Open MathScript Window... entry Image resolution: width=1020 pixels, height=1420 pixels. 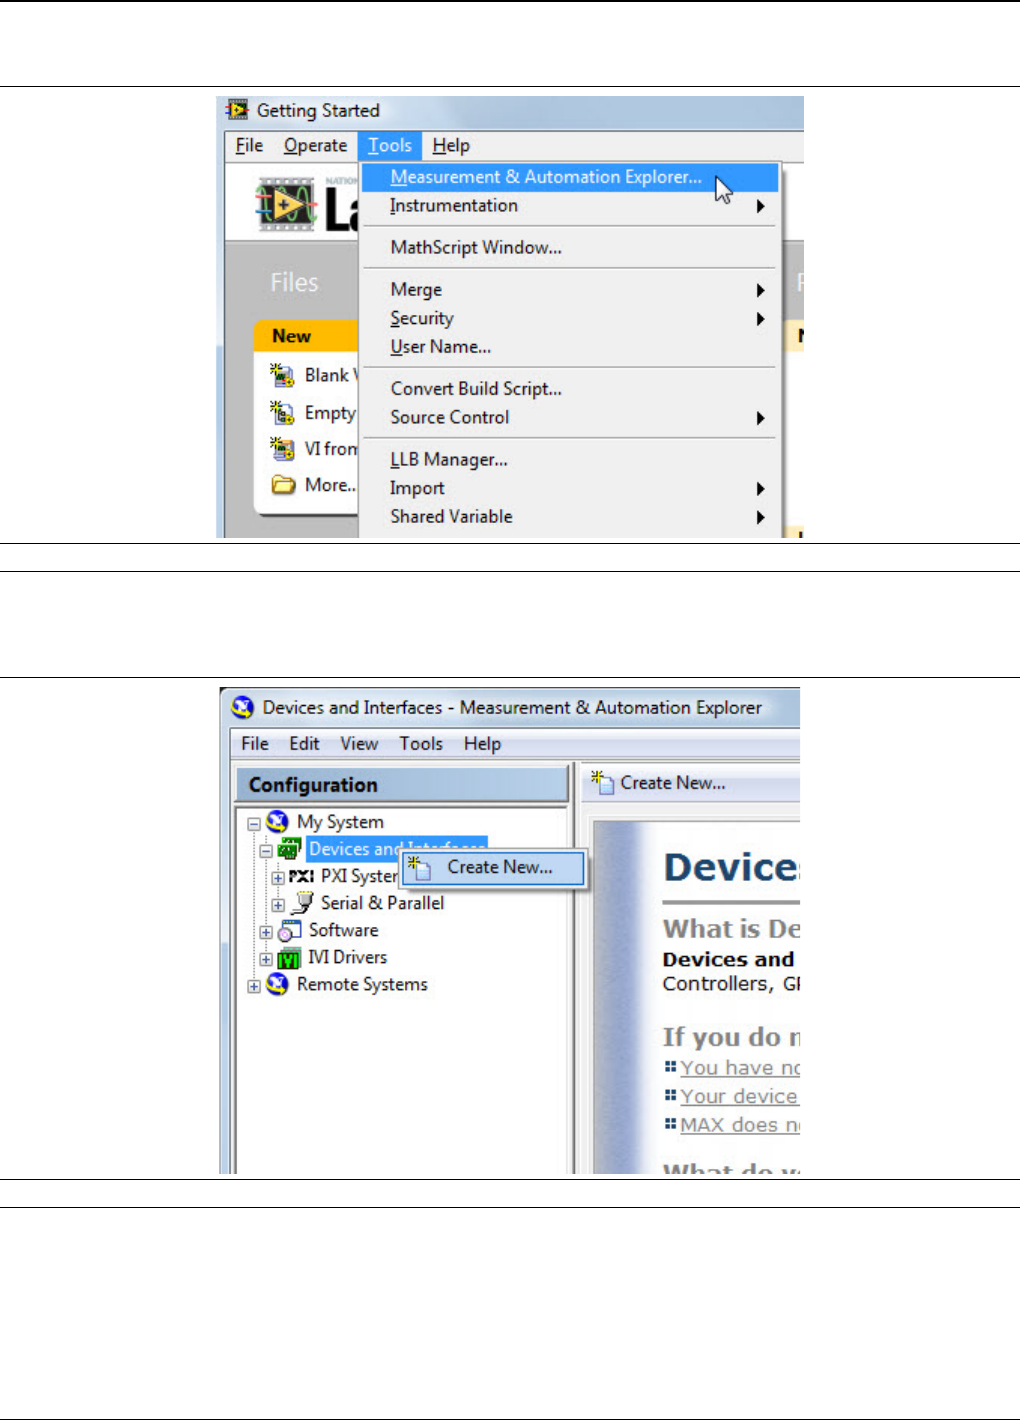pos(569,248)
